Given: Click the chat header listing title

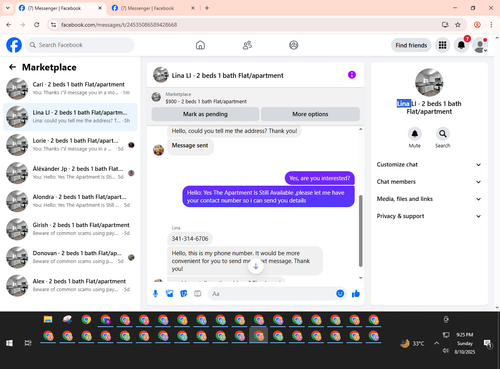Looking at the screenshot, I should pos(227,75).
